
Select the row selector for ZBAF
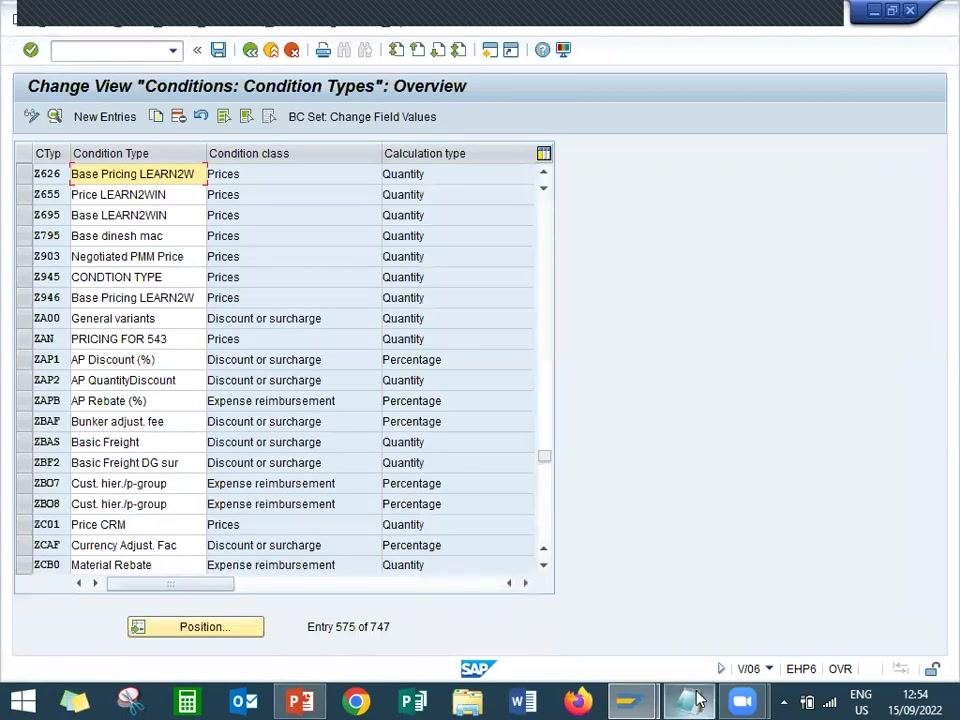tap(24, 421)
